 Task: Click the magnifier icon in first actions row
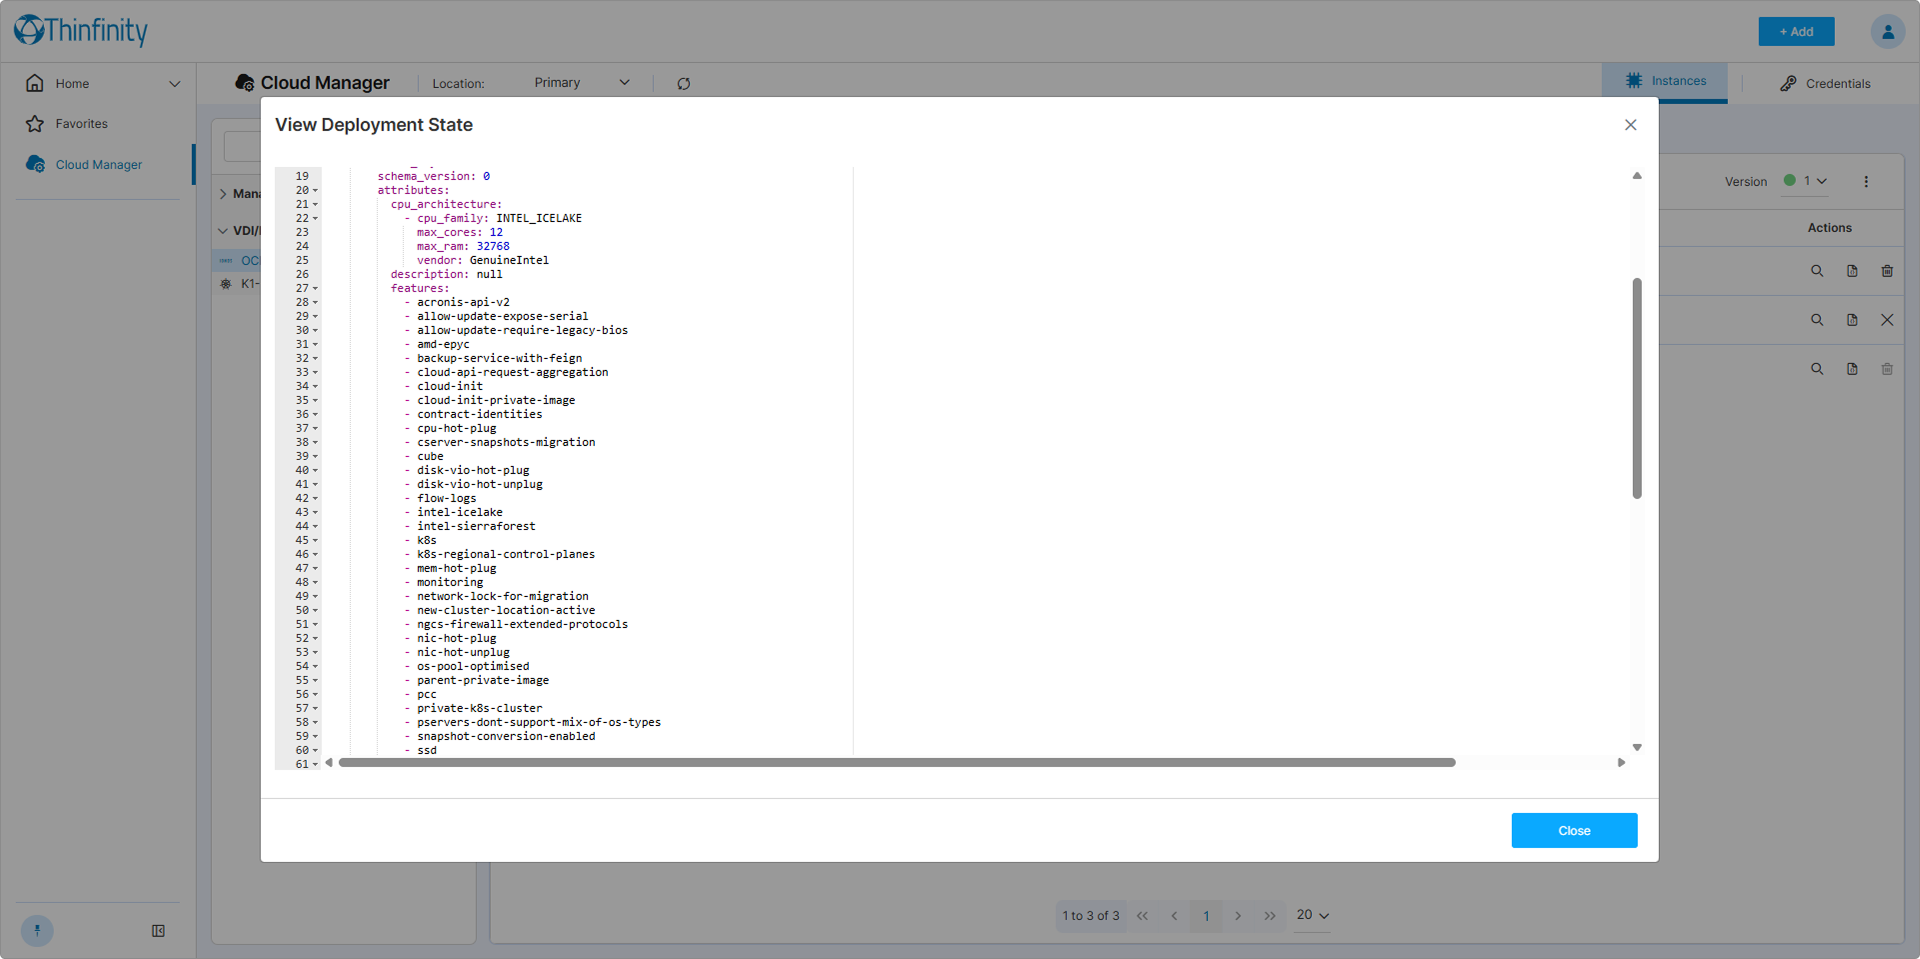[1817, 271]
